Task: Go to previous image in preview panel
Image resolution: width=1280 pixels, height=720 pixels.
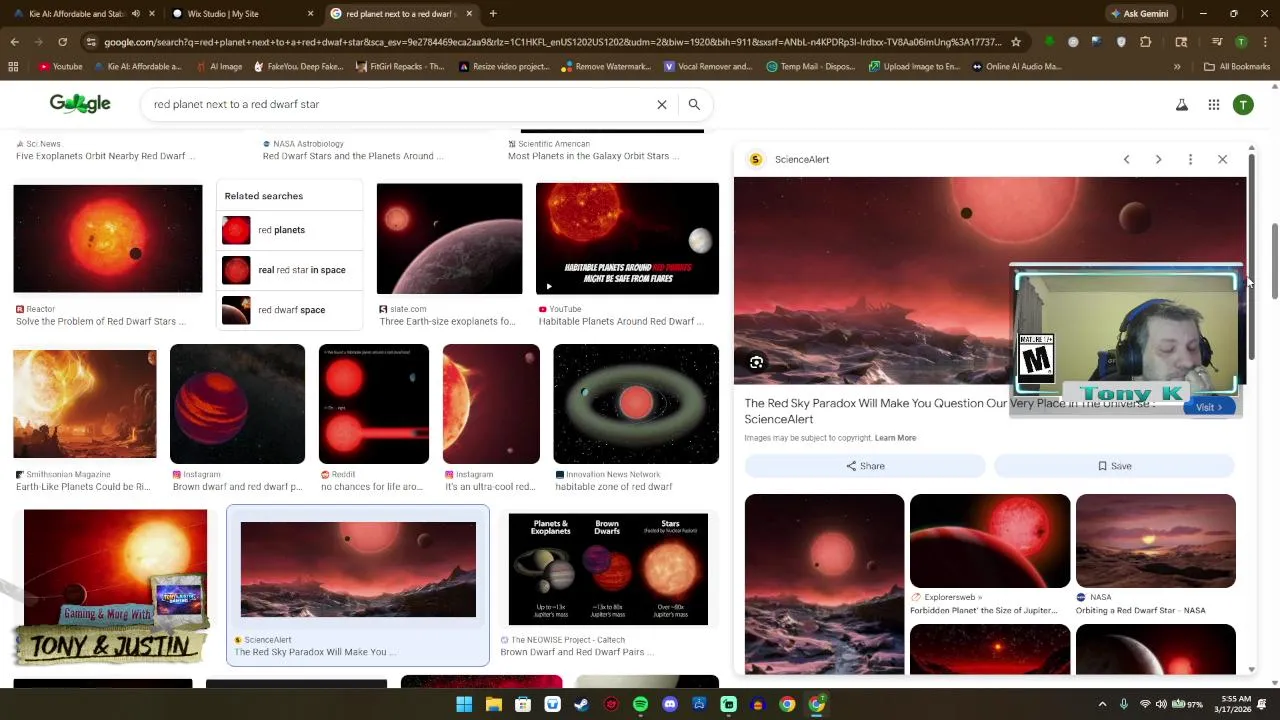Action: coord(1126,159)
